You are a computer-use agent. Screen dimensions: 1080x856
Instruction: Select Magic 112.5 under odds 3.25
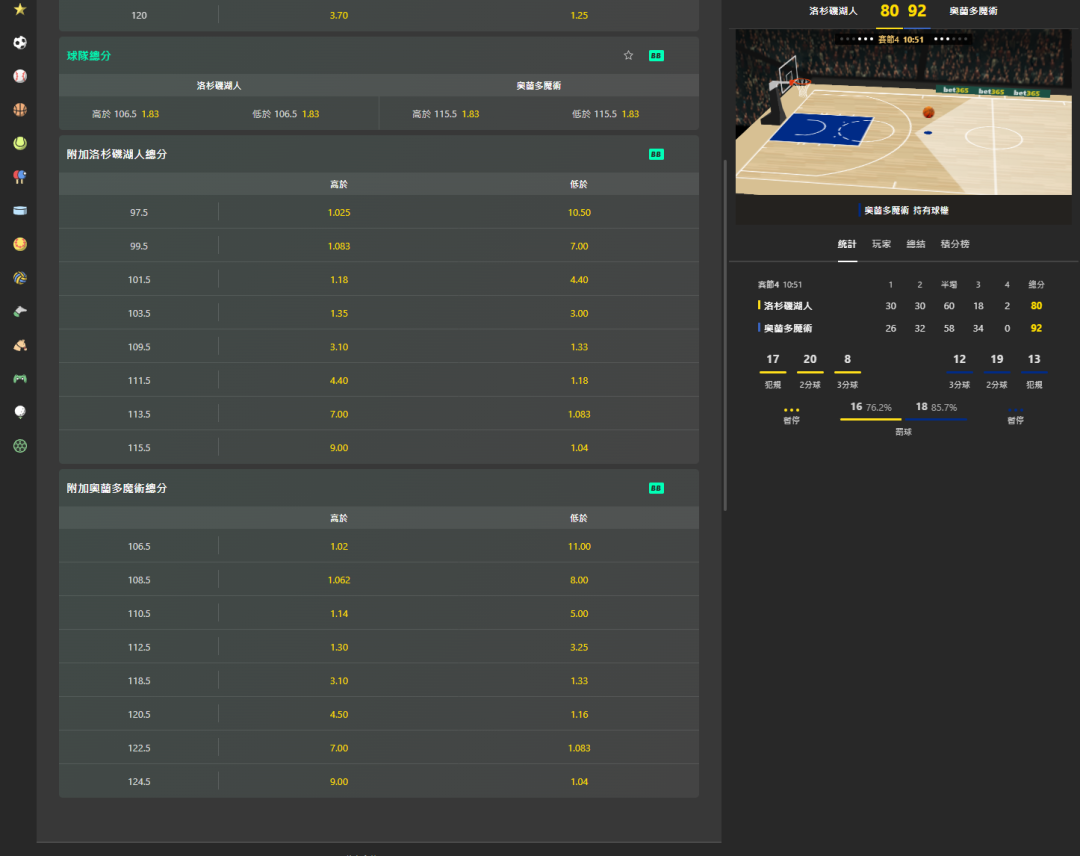coord(579,647)
